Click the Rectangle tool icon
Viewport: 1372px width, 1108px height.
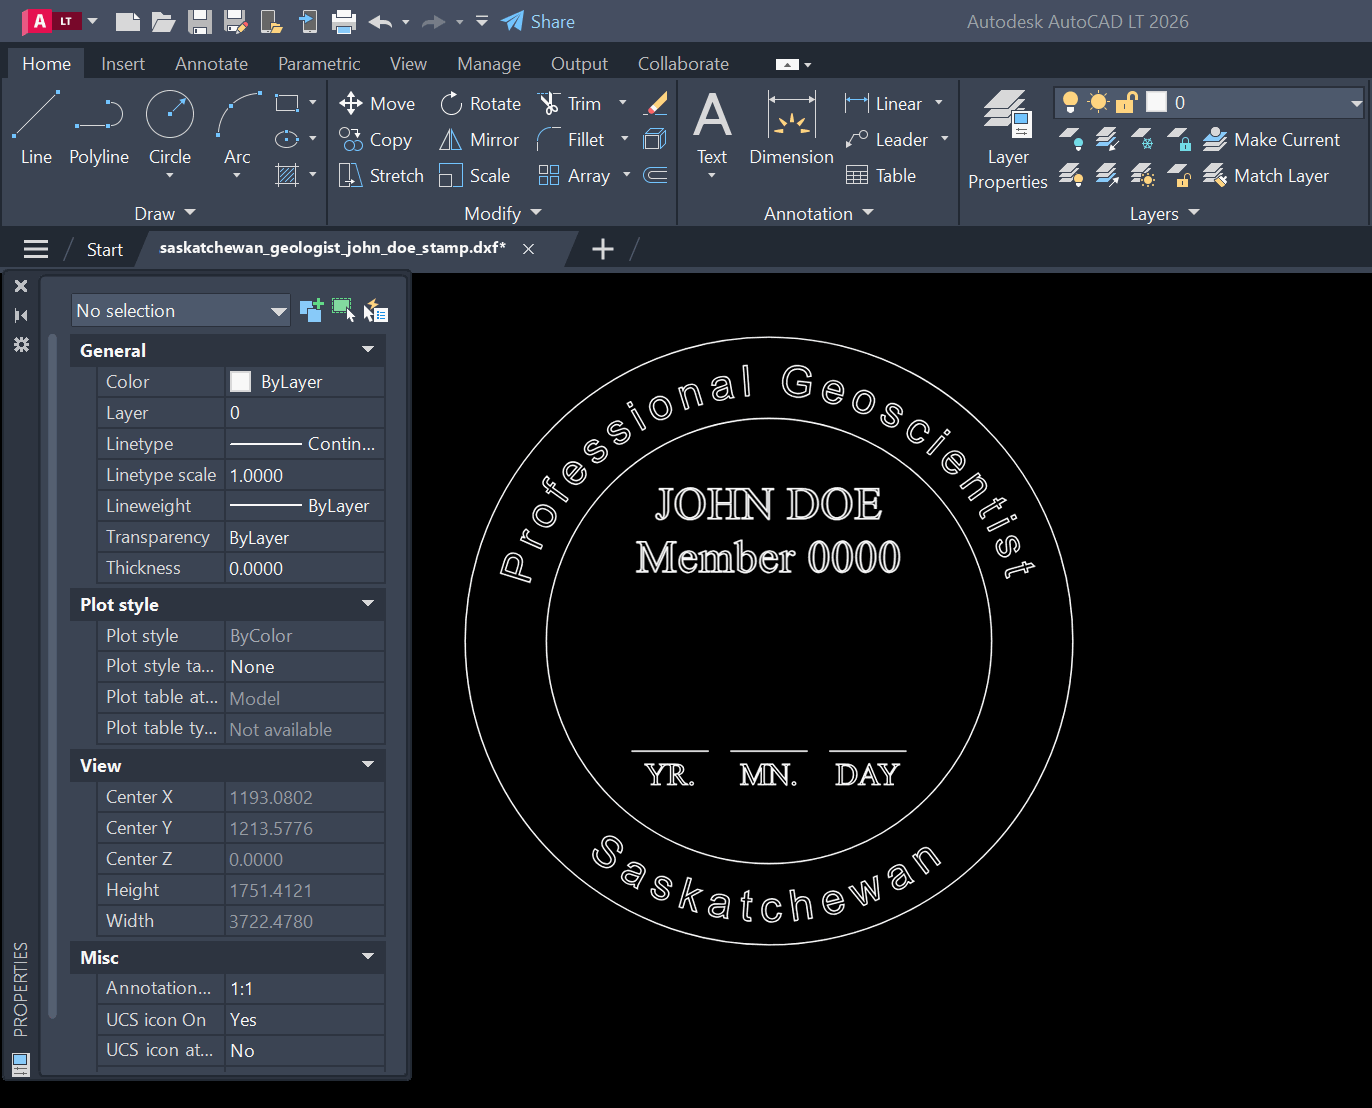click(287, 103)
